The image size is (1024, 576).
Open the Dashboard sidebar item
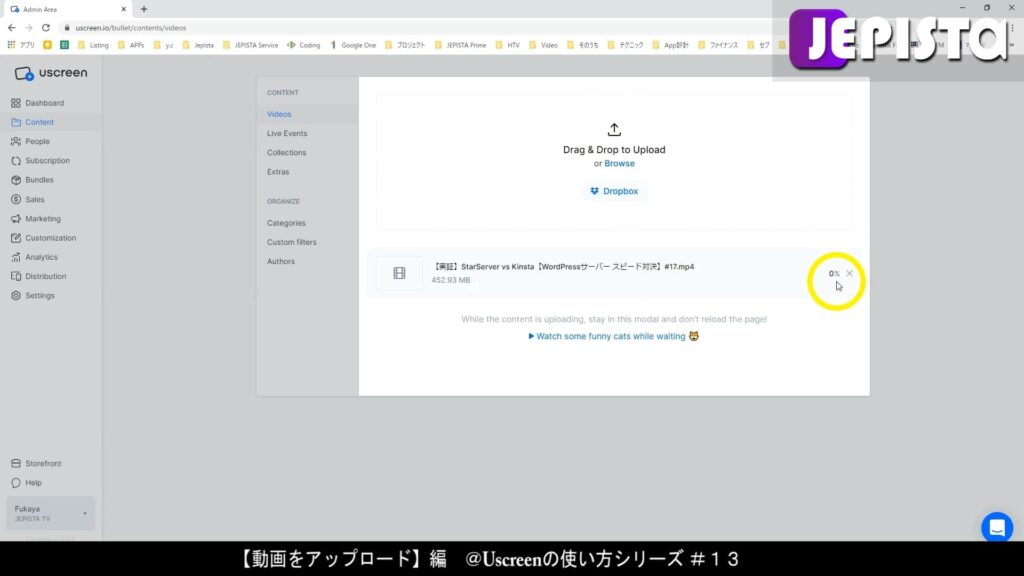[37, 103]
